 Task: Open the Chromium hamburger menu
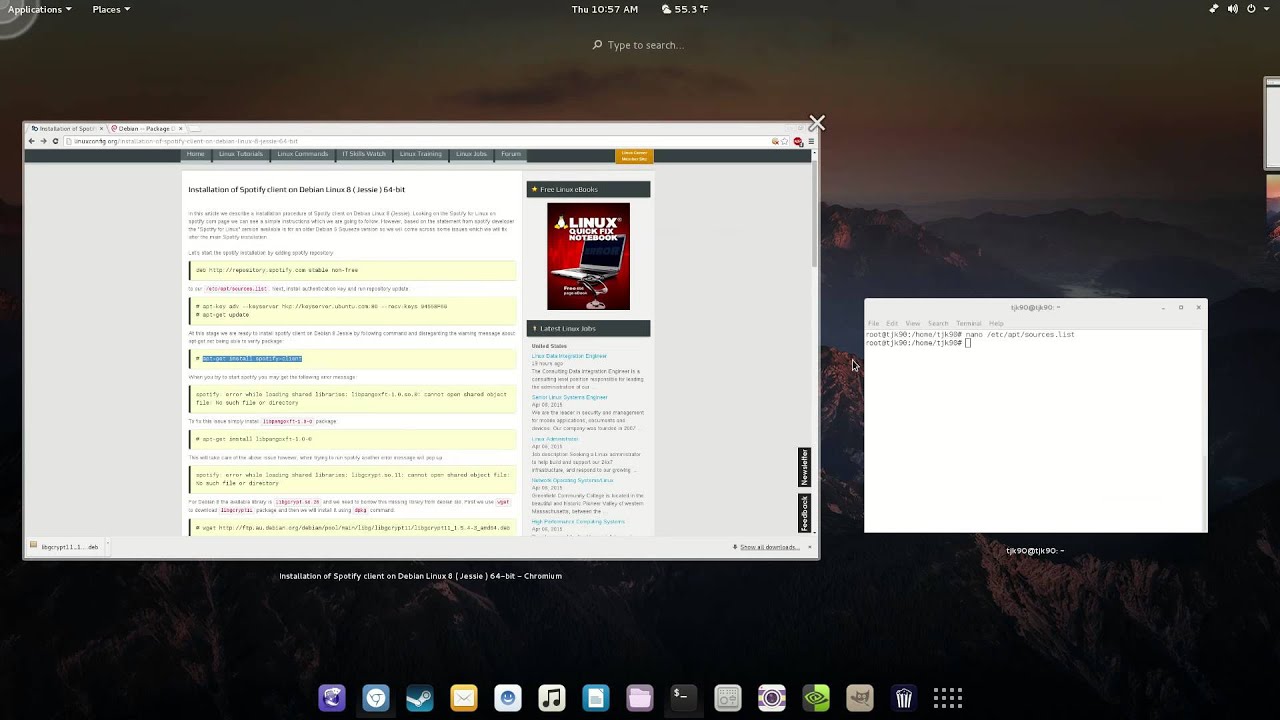pos(811,141)
